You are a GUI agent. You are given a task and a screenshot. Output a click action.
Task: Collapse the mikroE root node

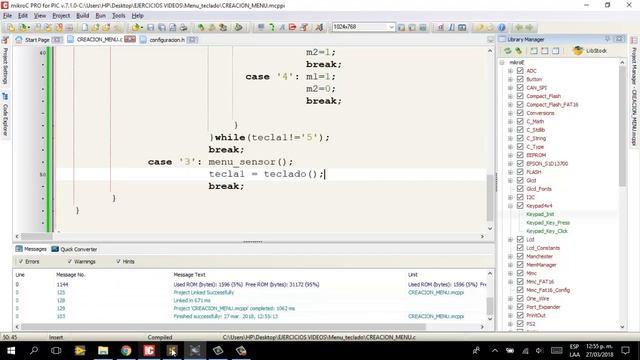(x=502, y=62)
